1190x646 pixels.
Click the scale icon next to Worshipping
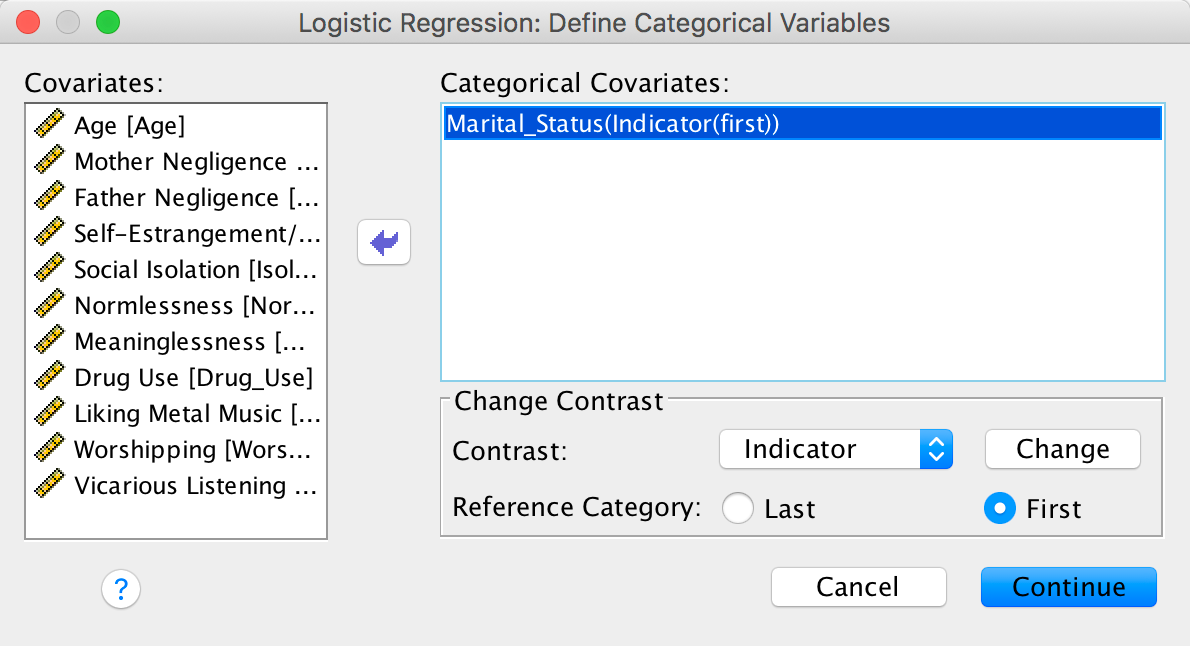point(48,449)
